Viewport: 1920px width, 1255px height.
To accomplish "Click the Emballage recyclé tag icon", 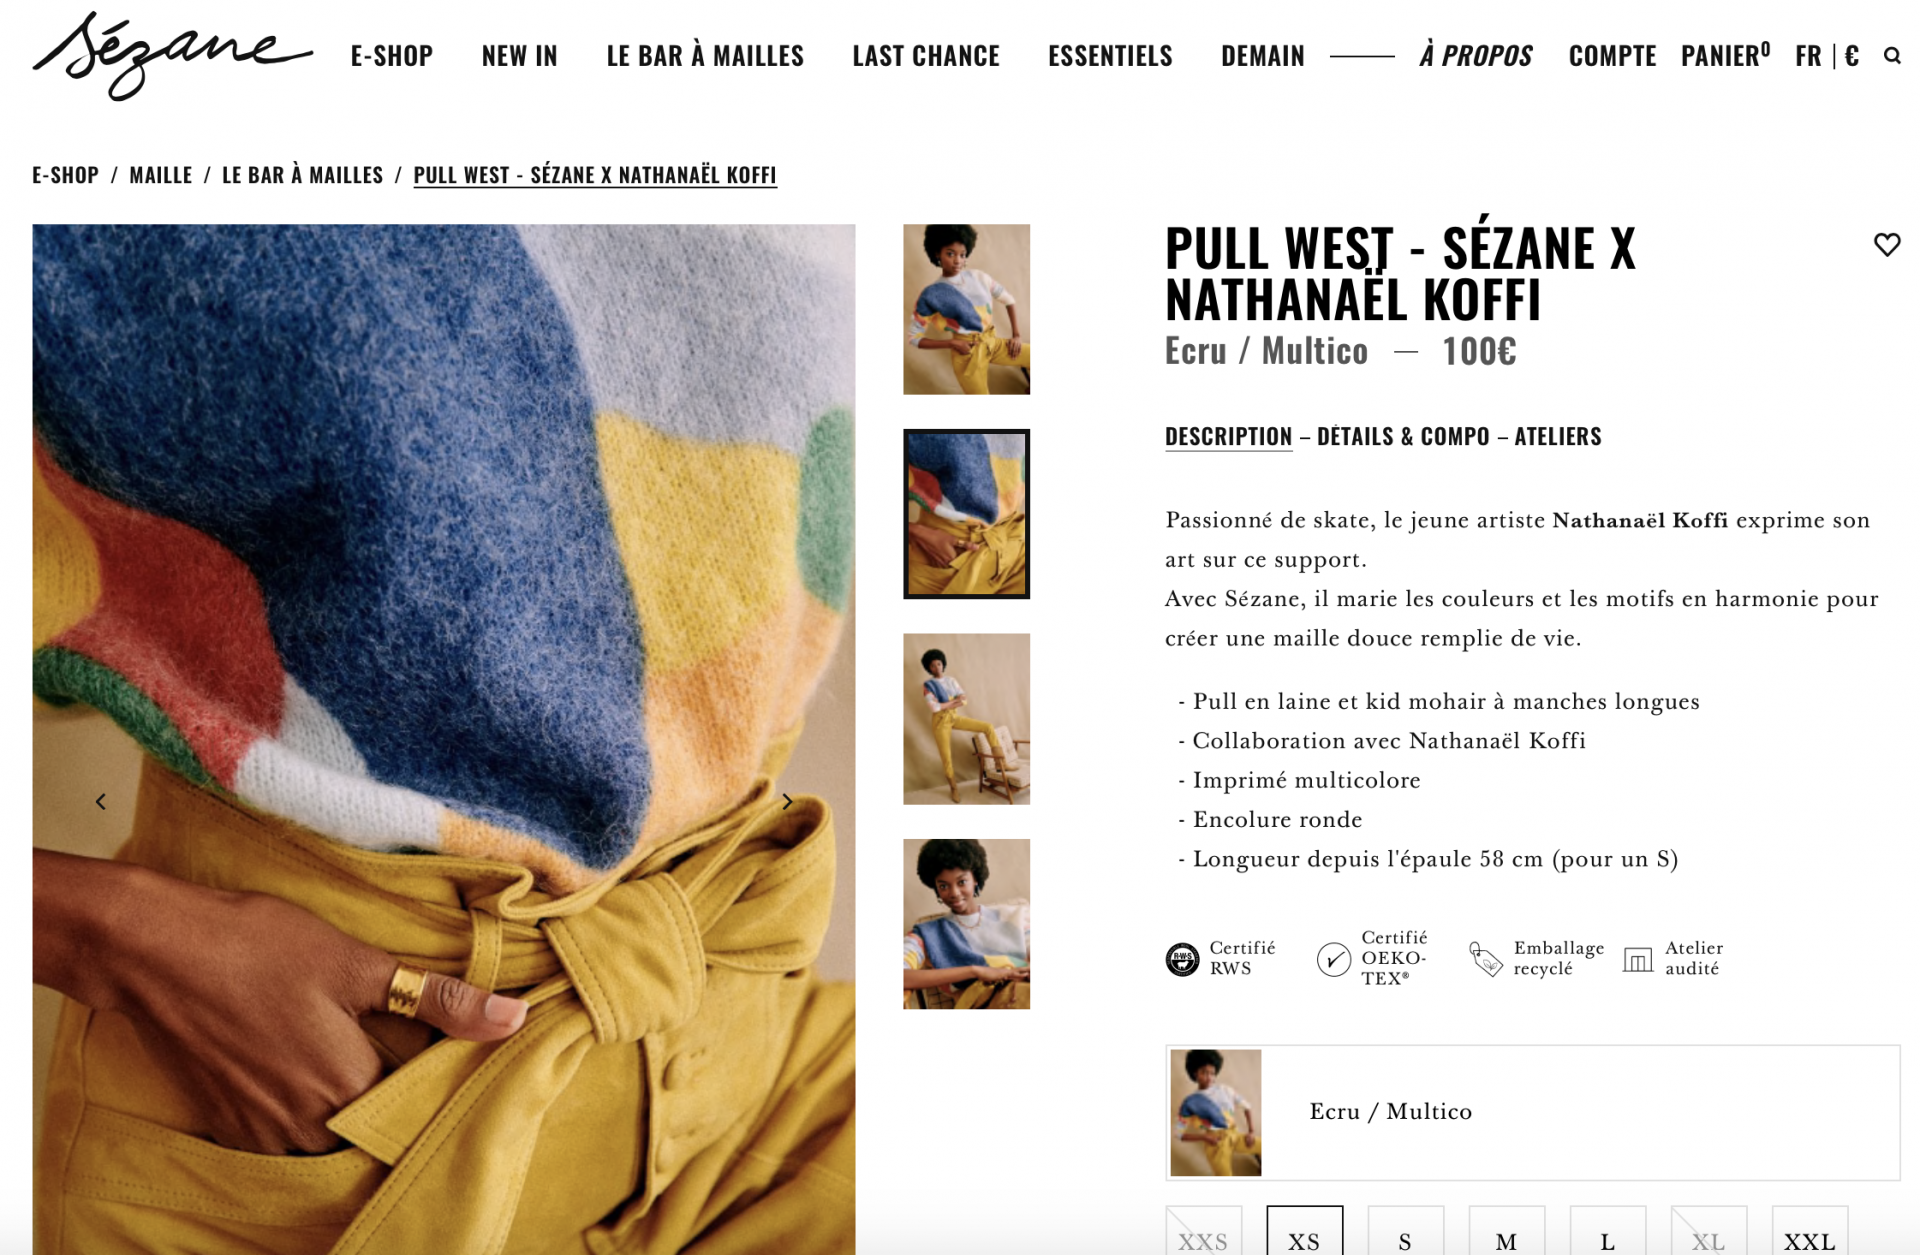I will coord(1485,959).
